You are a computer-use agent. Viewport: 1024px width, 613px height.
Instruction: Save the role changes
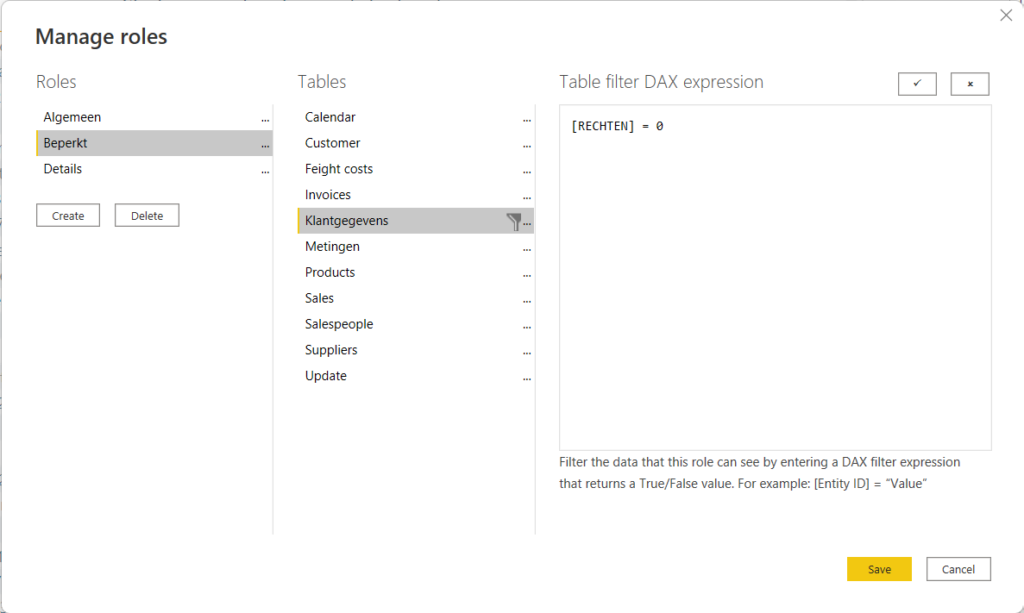coord(879,569)
